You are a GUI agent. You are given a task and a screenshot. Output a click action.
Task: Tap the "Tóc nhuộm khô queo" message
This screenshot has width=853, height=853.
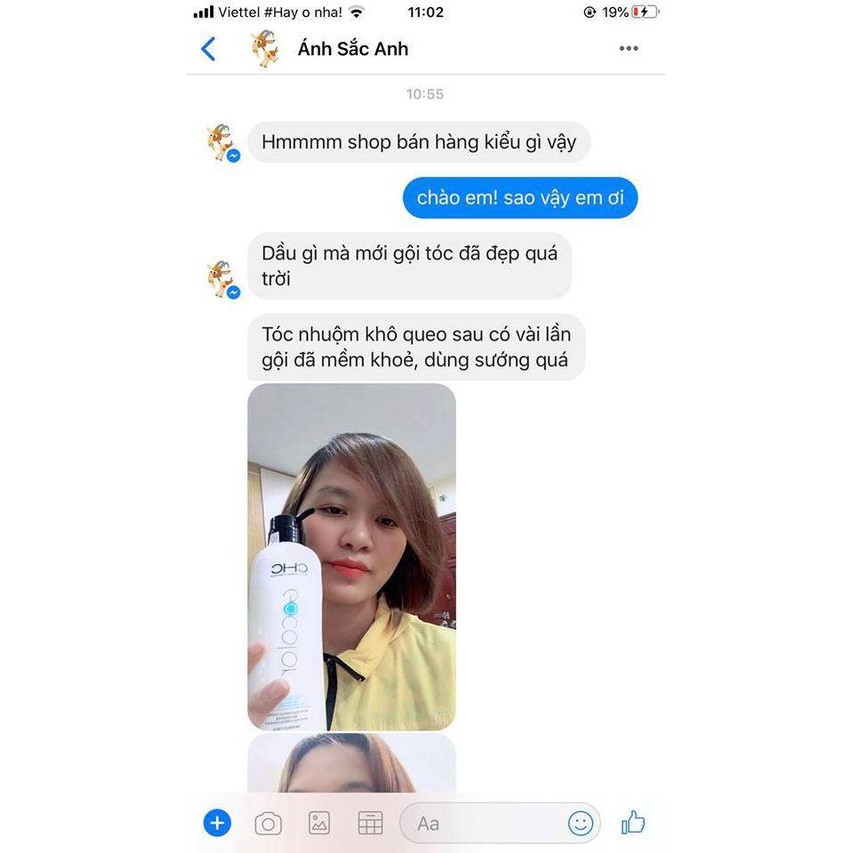(416, 347)
